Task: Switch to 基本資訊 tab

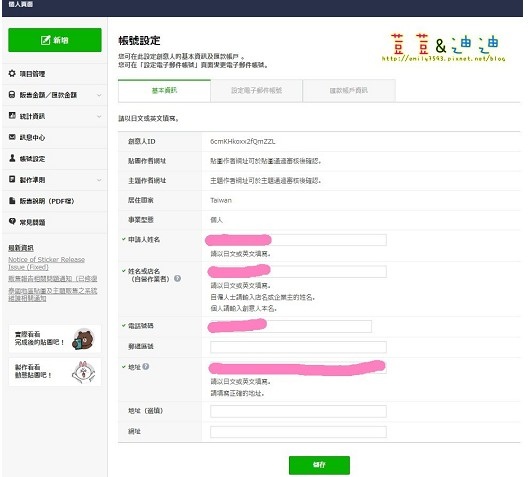Action: tap(164, 90)
